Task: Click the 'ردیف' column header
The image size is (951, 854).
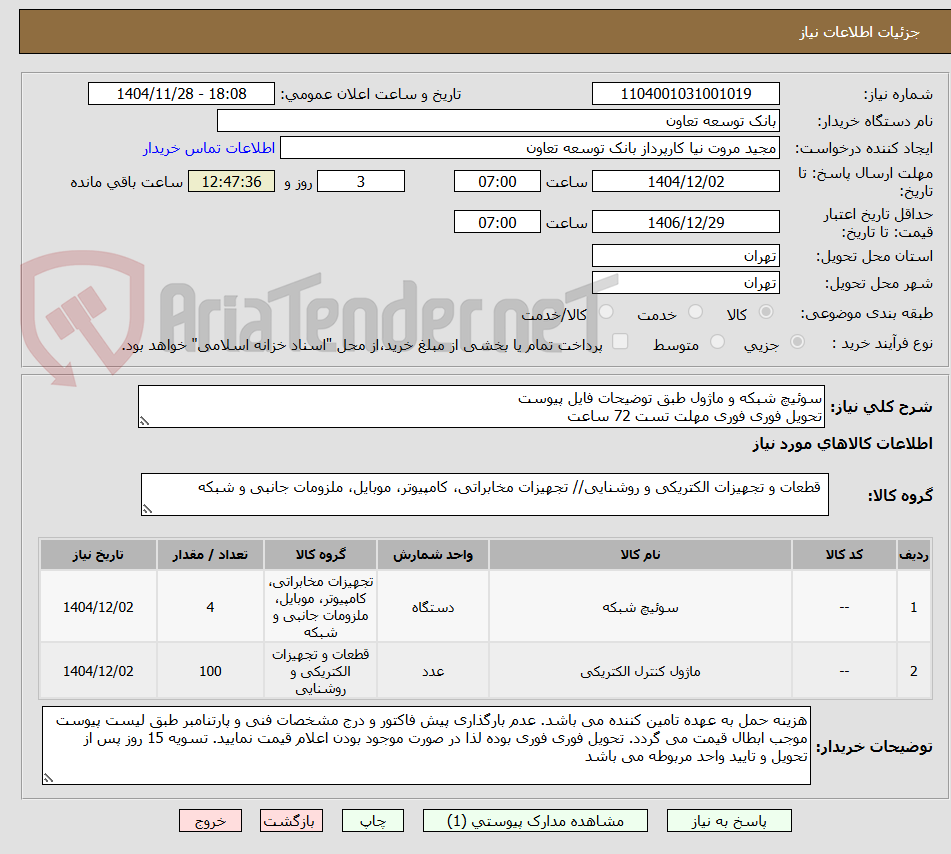Action: [x=913, y=554]
